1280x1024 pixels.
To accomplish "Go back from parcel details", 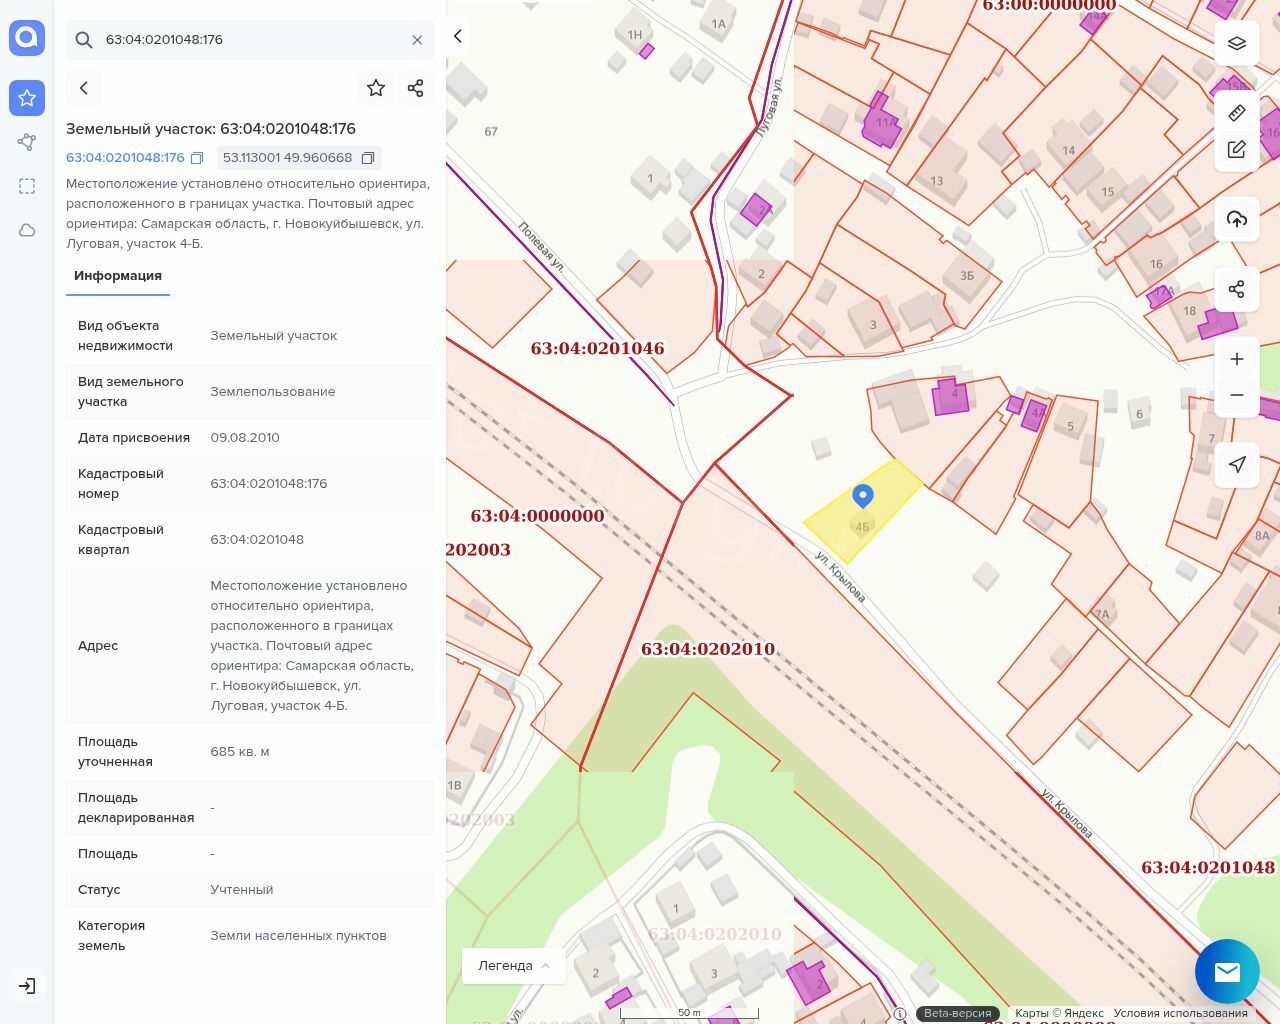I will coord(84,88).
